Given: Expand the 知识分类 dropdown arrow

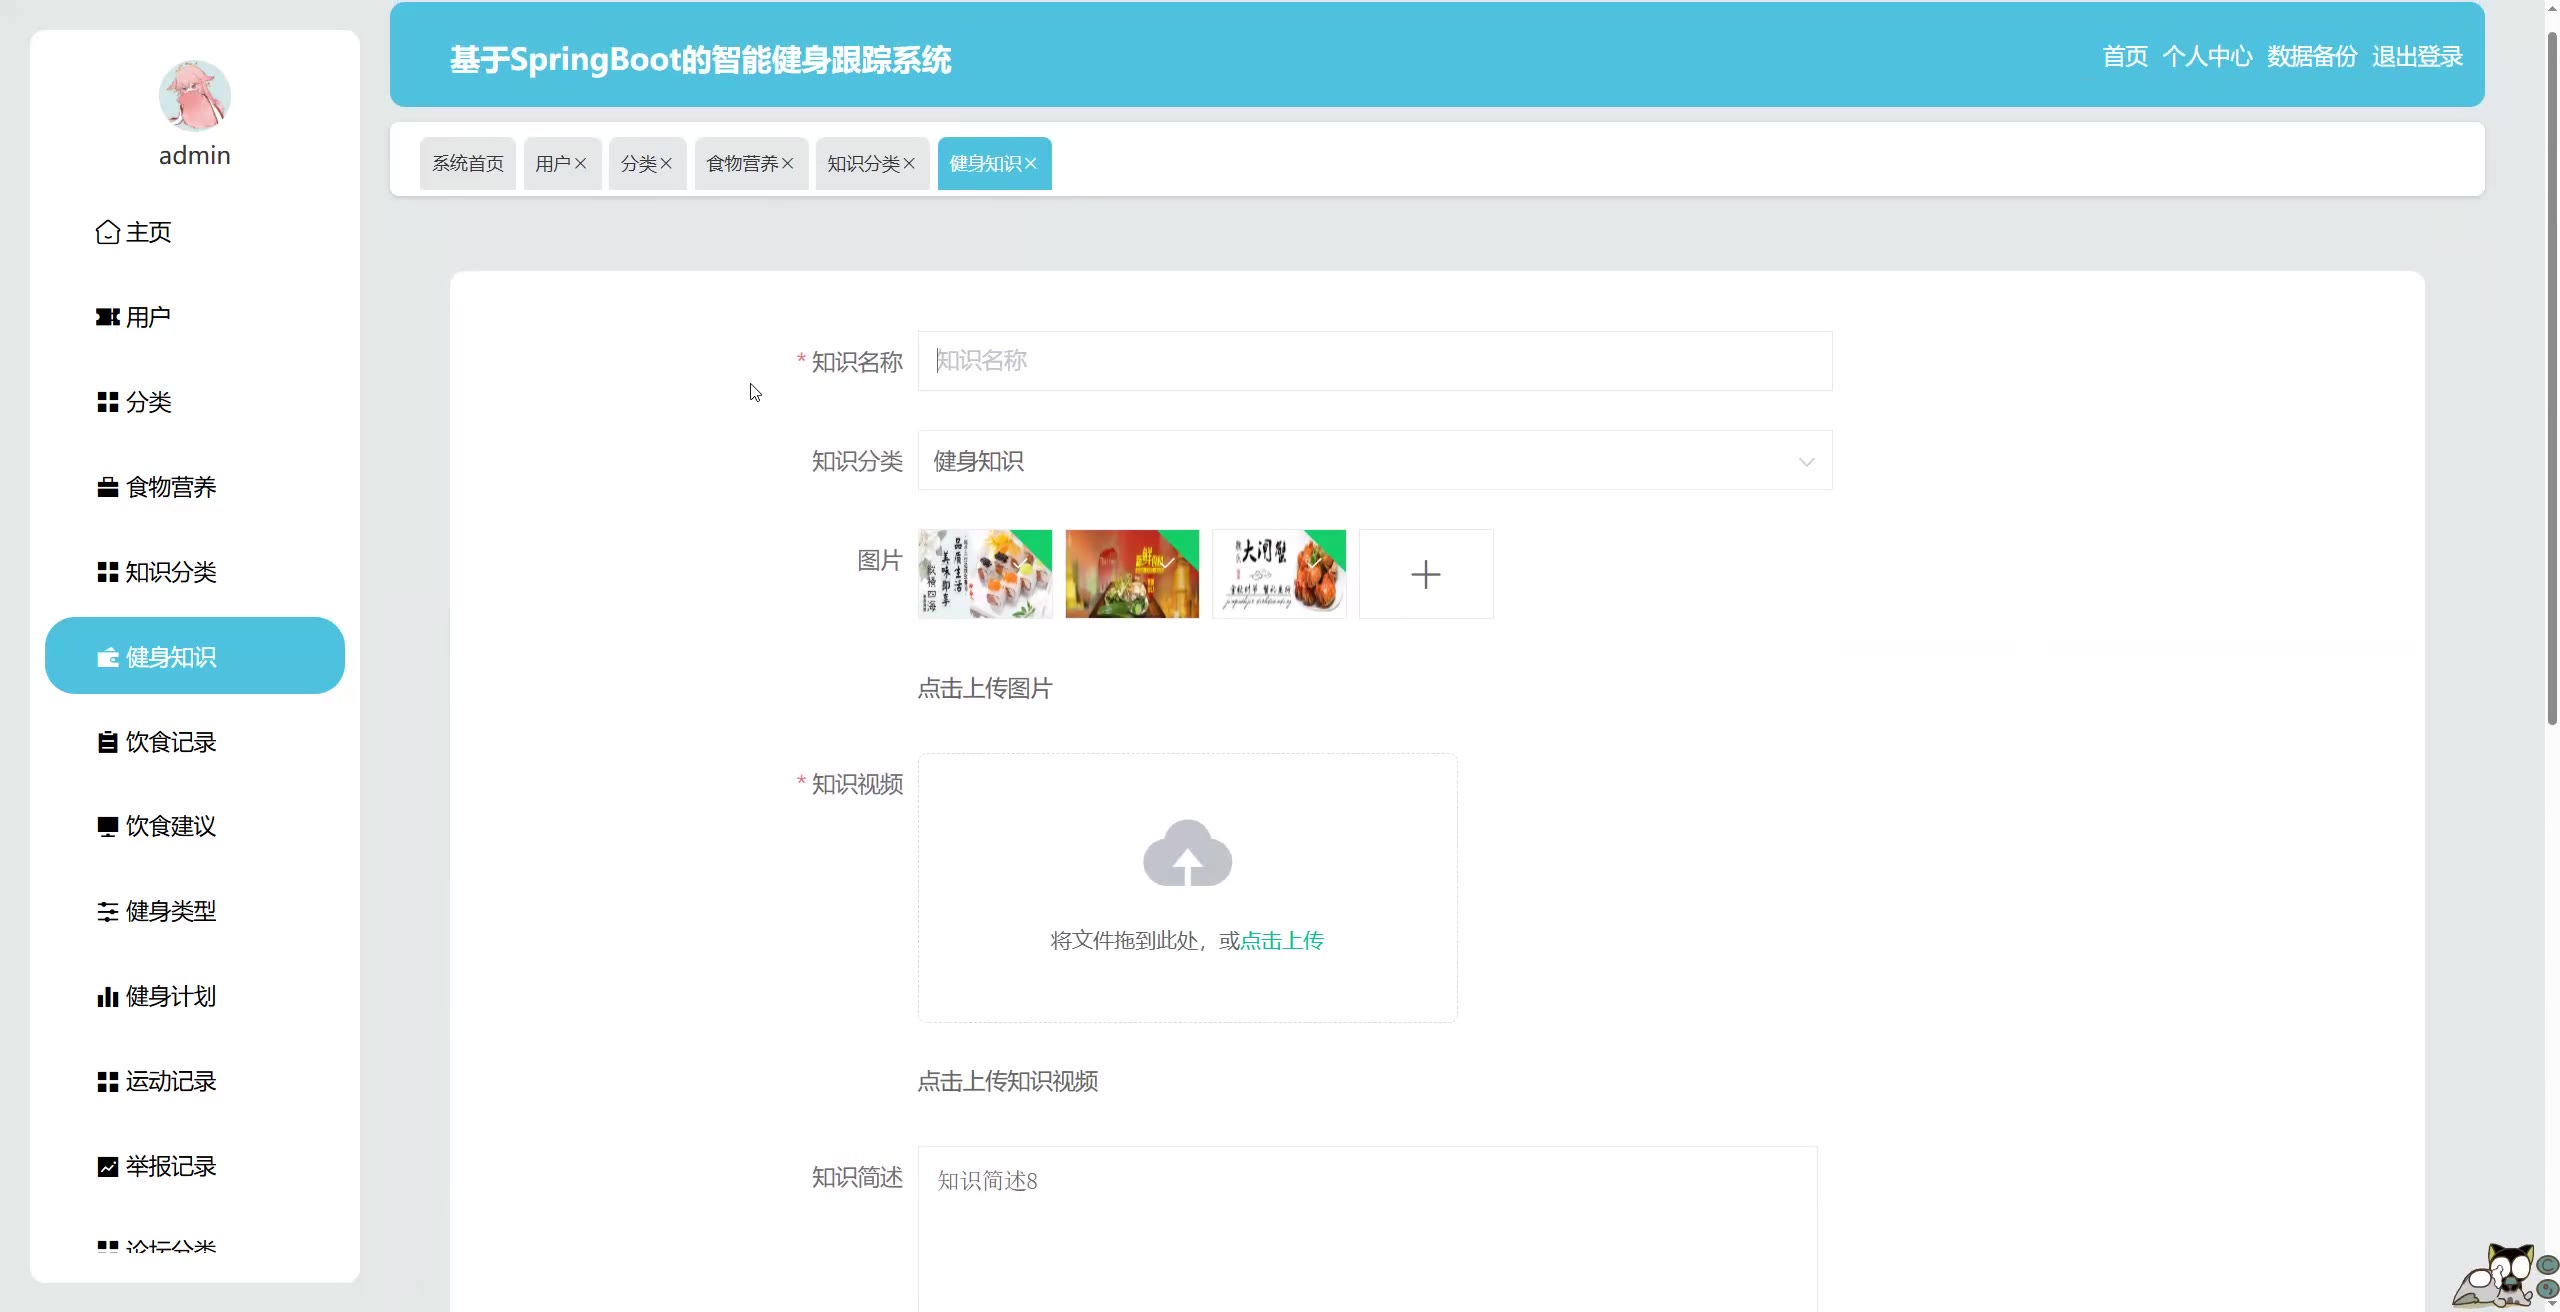Looking at the screenshot, I should point(1806,462).
